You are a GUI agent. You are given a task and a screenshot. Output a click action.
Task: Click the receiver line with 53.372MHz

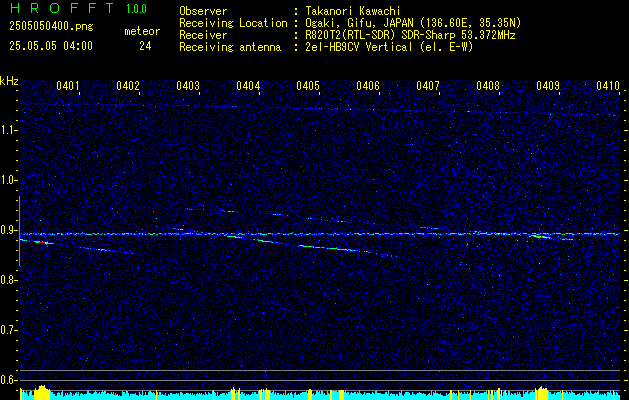point(410,35)
